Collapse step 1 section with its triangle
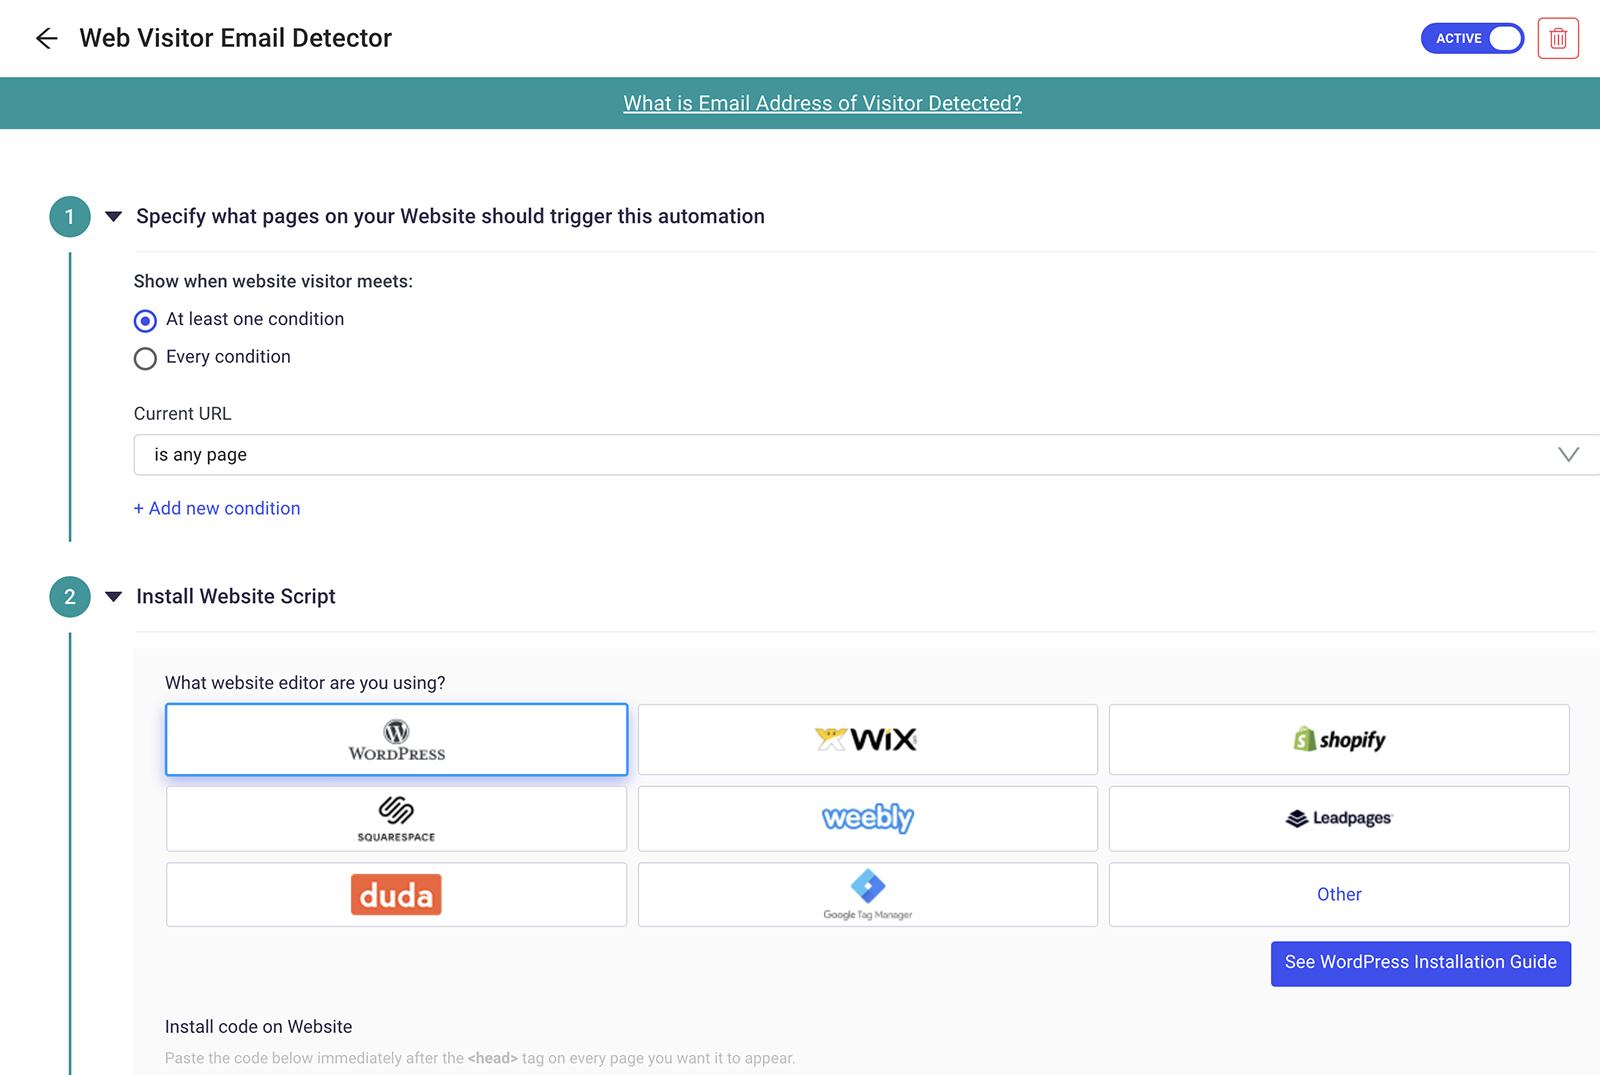 114,216
